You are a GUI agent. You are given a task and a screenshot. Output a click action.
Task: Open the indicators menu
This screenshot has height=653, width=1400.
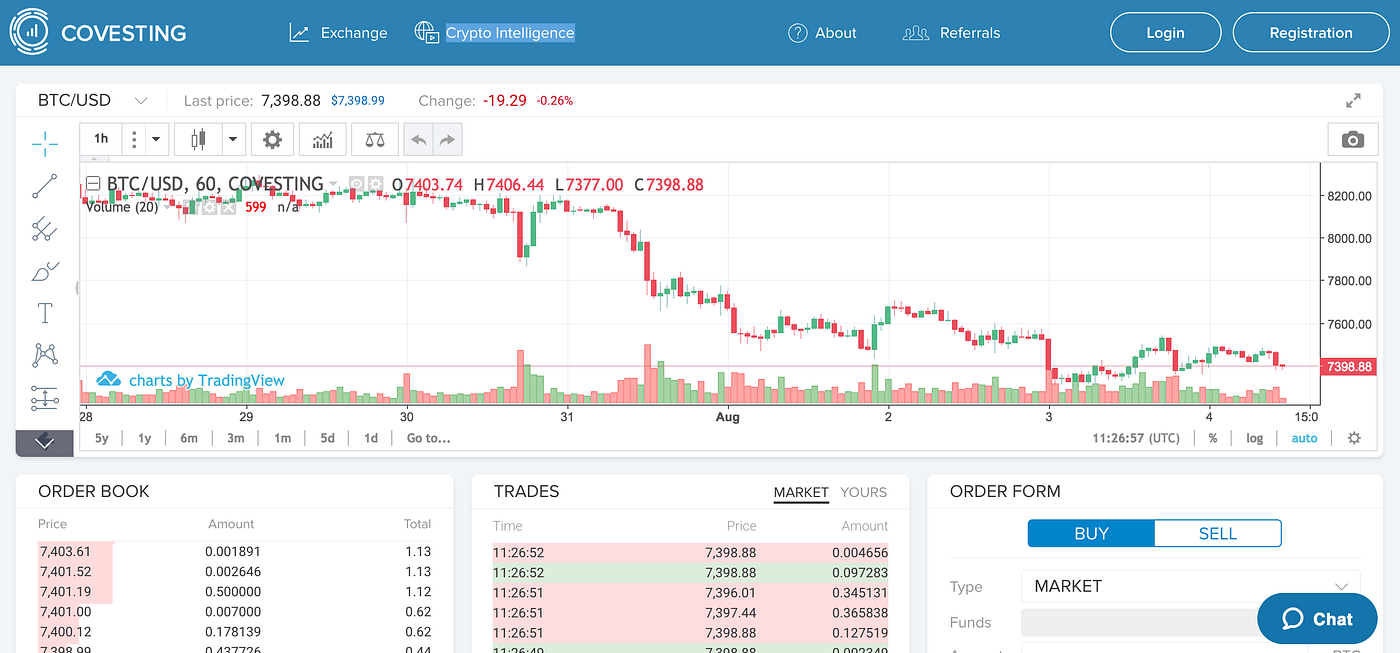click(x=322, y=140)
